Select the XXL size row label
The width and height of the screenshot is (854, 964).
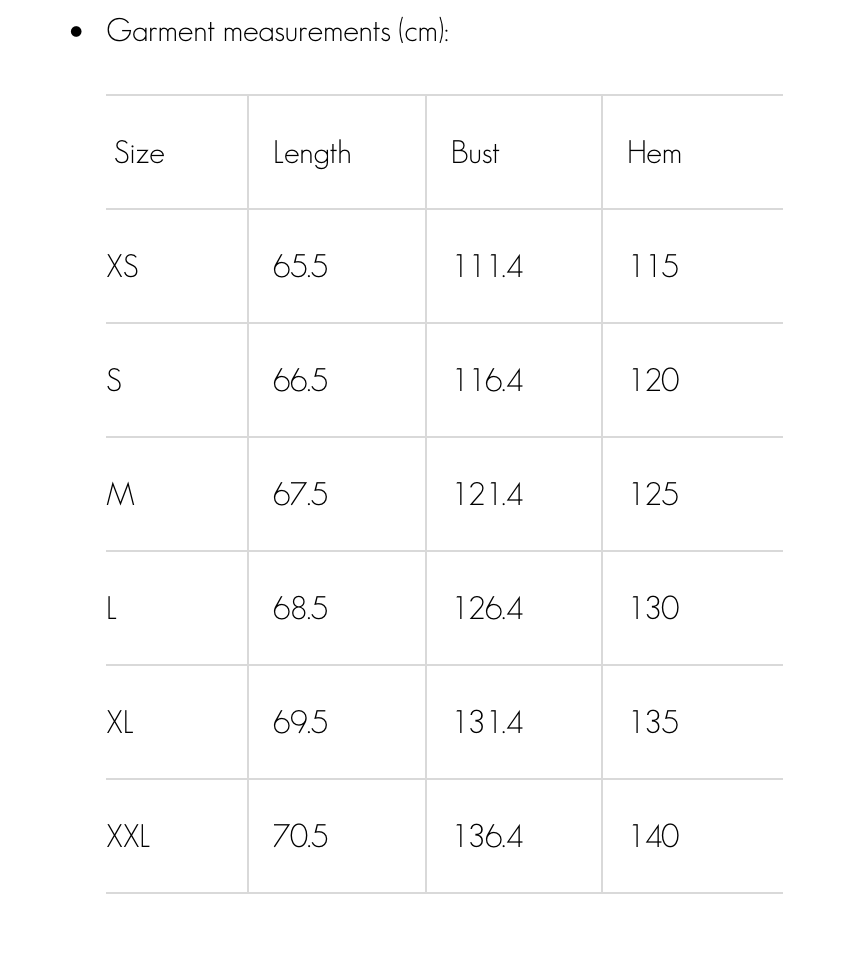[128, 837]
